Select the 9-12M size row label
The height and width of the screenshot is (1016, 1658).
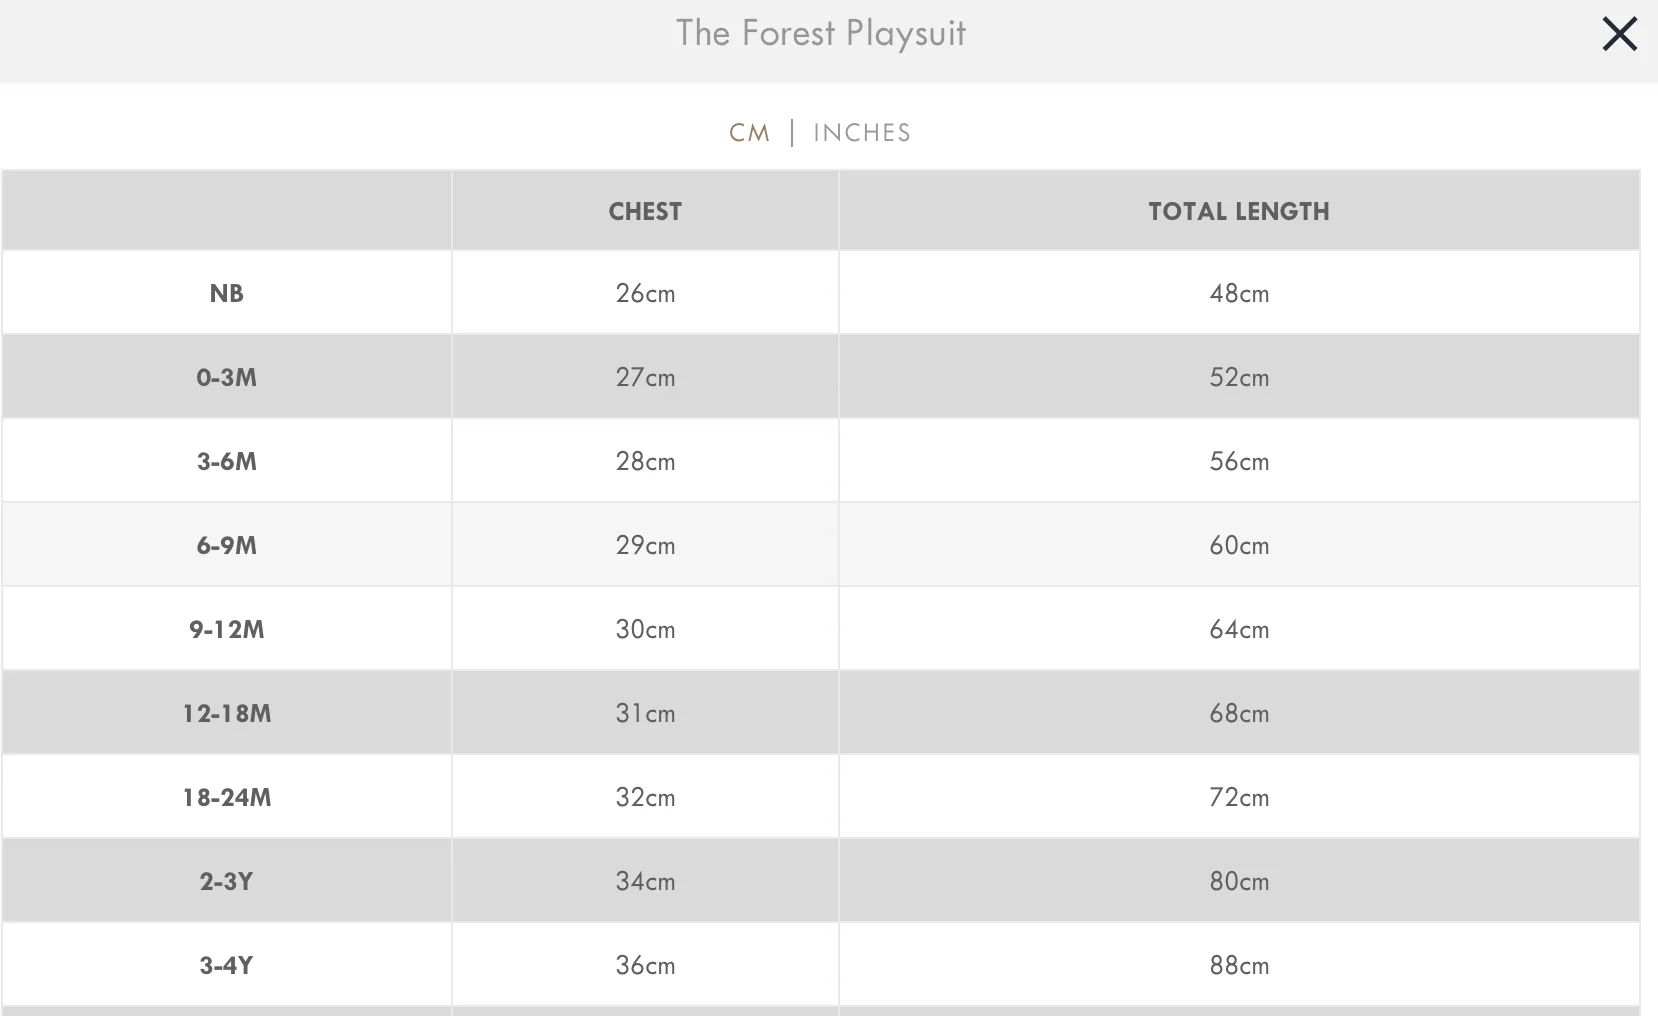pyautogui.click(x=226, y=629)
